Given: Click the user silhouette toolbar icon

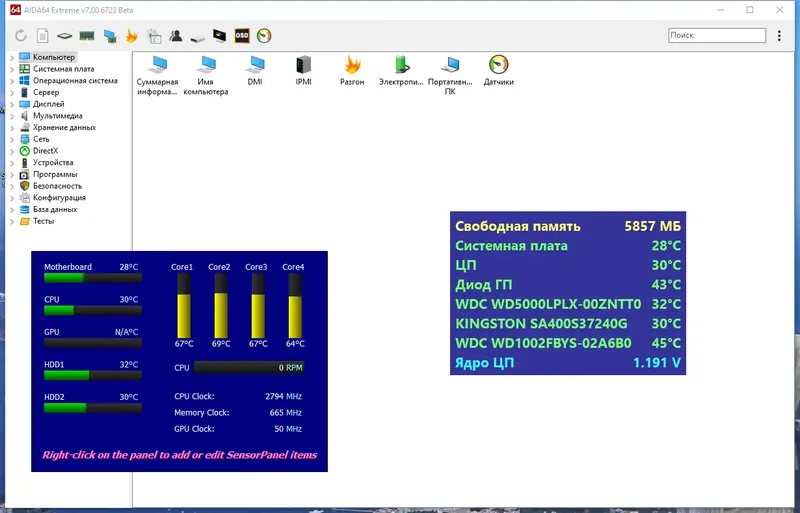Looking at the screenshot, I should pos(176,36).
